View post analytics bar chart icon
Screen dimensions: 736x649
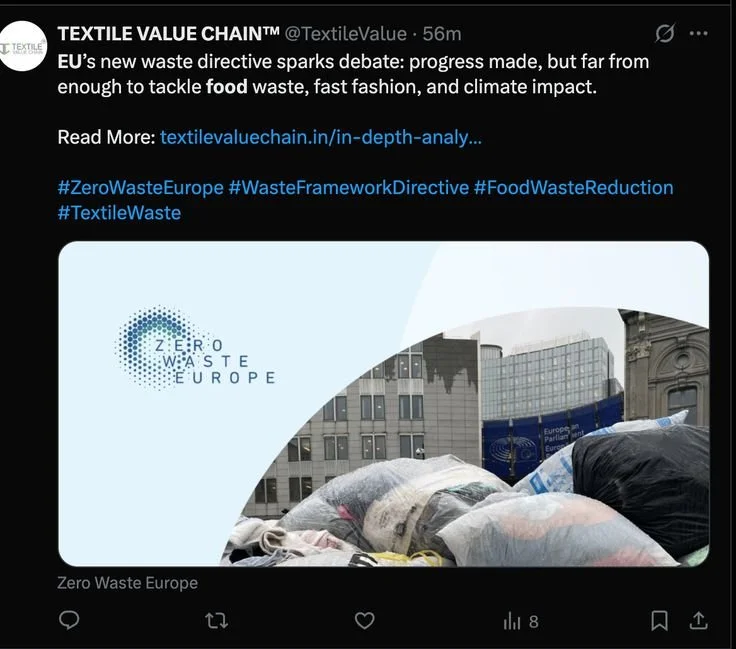(512, 621)
